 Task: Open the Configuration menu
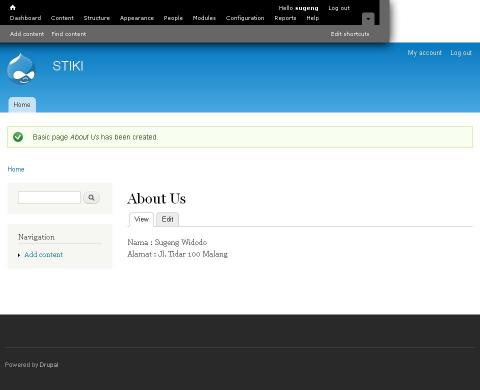click(x=245, y=18)
